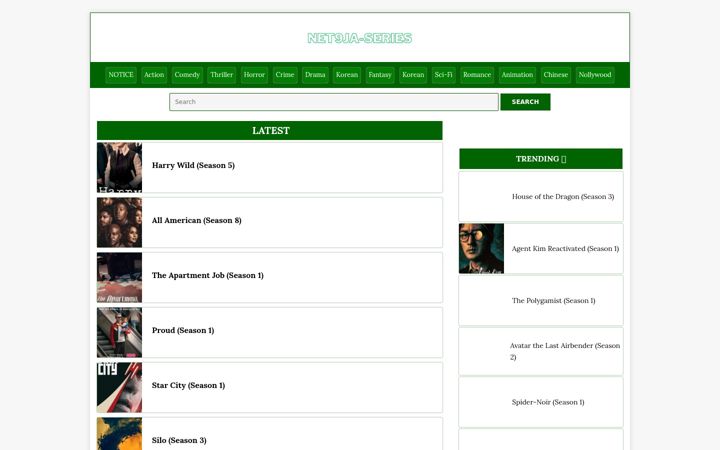Select the Animation category

point(517,75)
